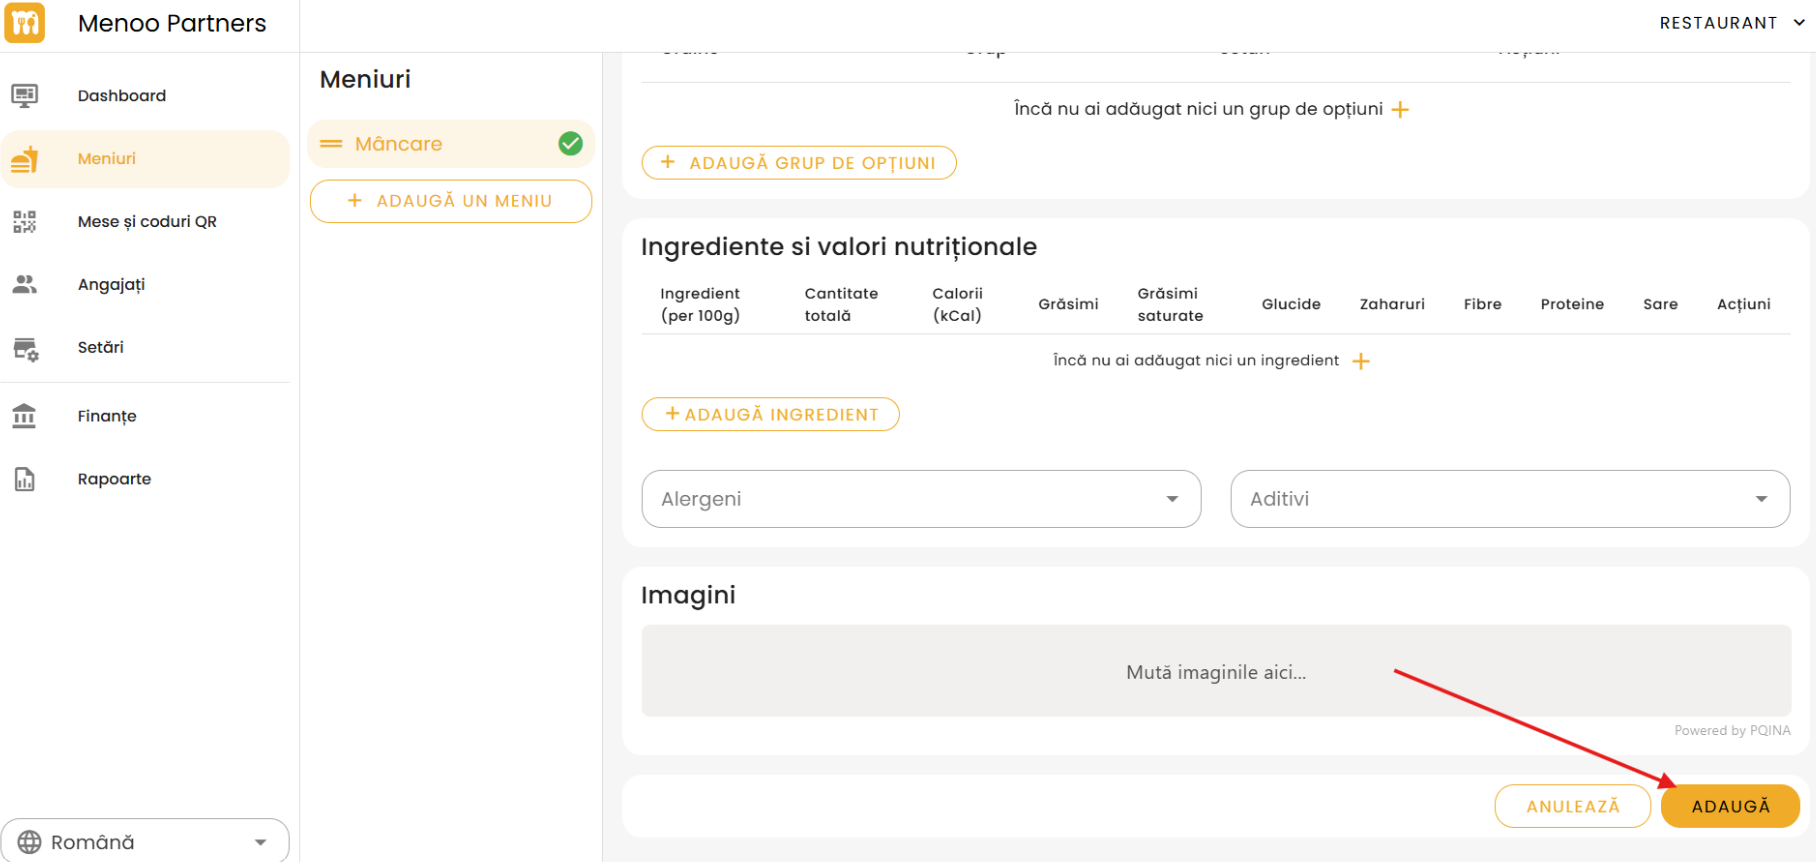
Task: Click the image upload drop area
Action: click(x=1215, y=671)
